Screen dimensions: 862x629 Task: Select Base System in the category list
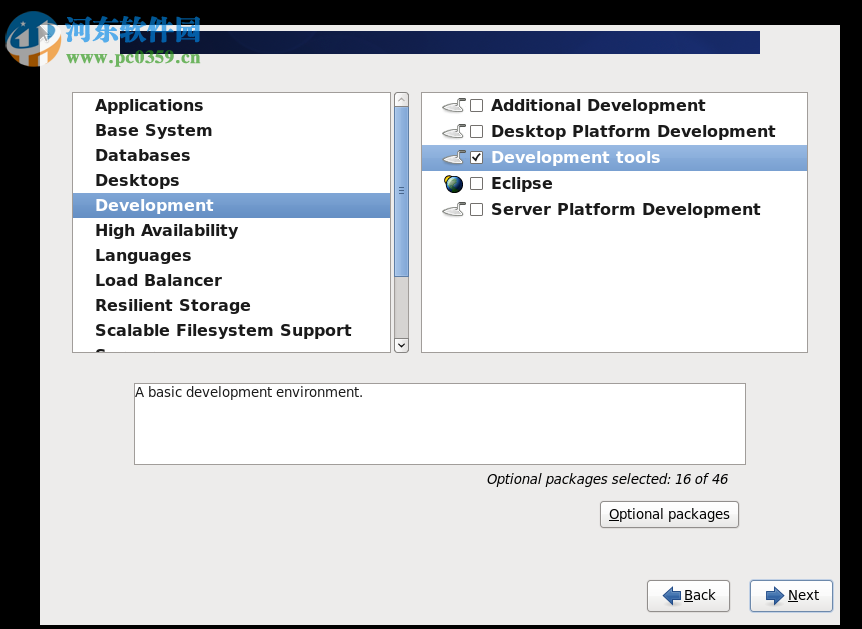click(152, 130)
